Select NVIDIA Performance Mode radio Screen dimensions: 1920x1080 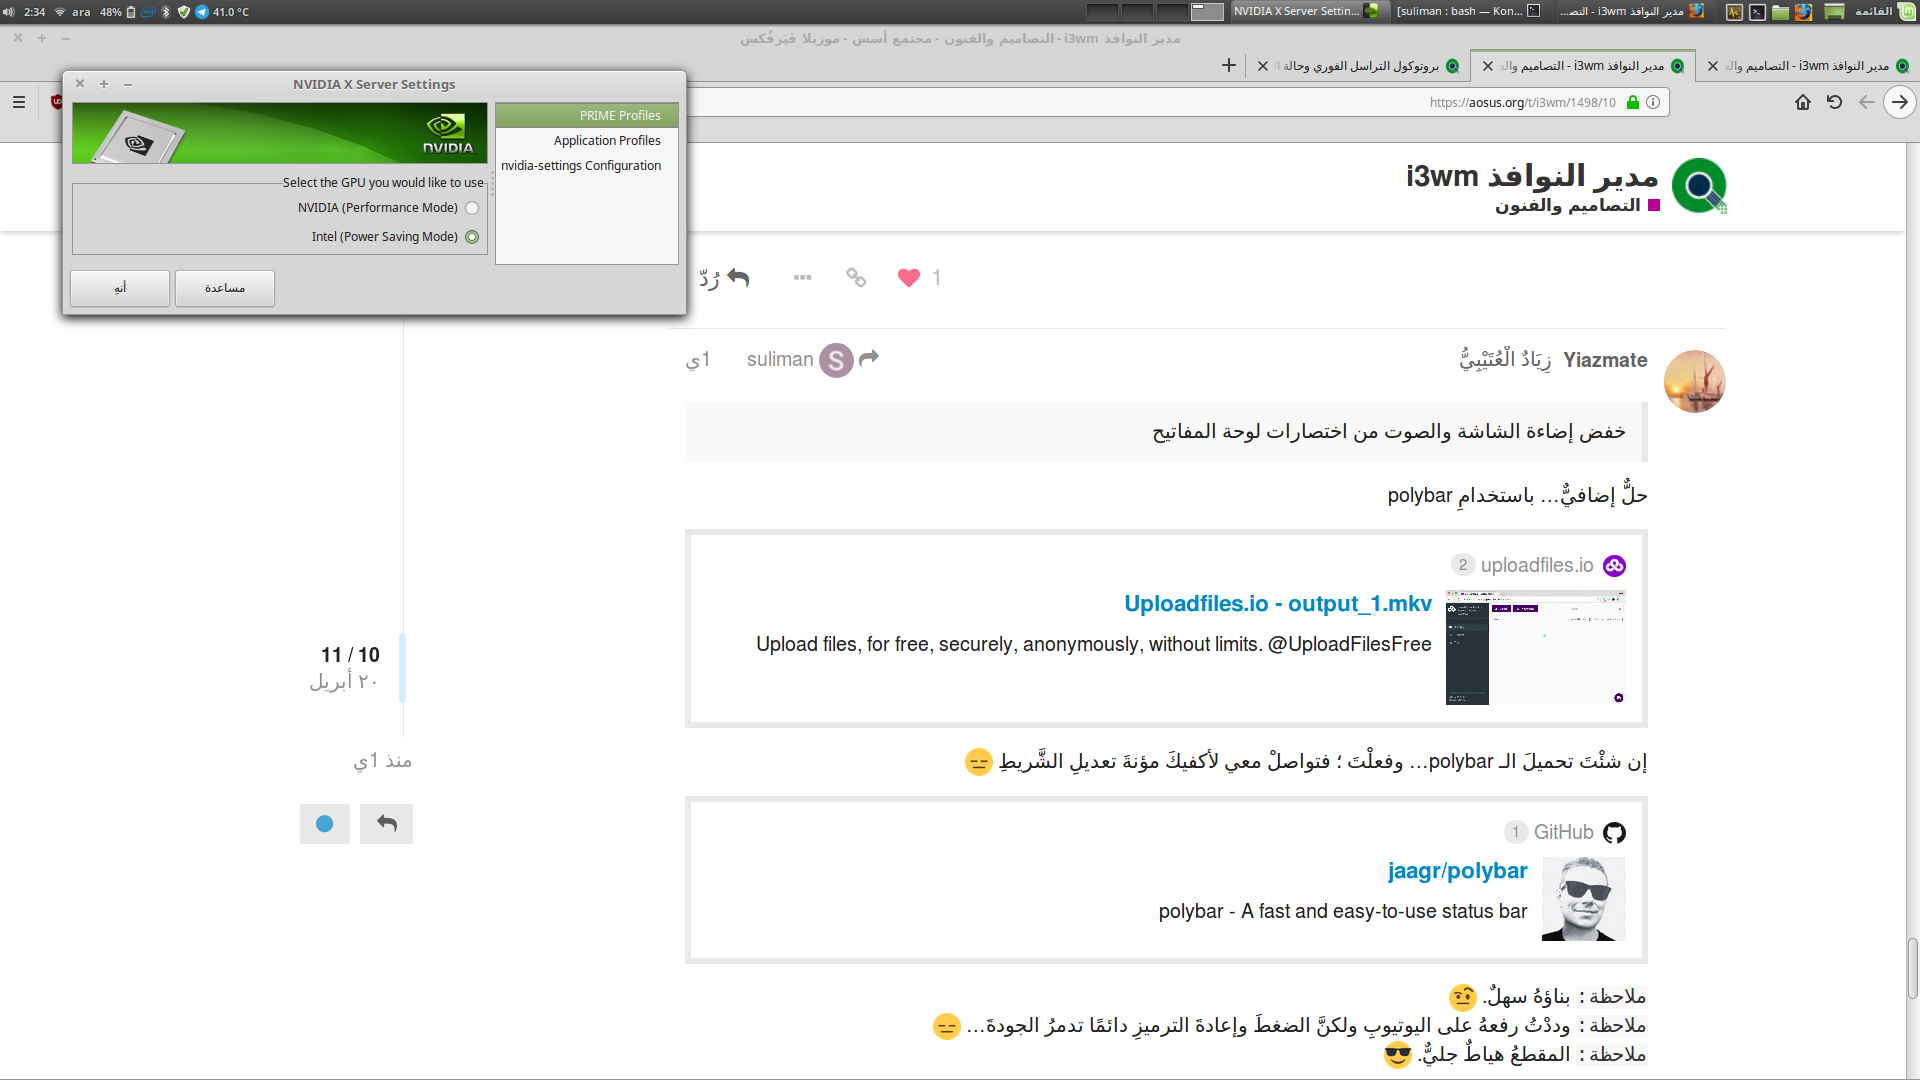(x=472, y=208)
